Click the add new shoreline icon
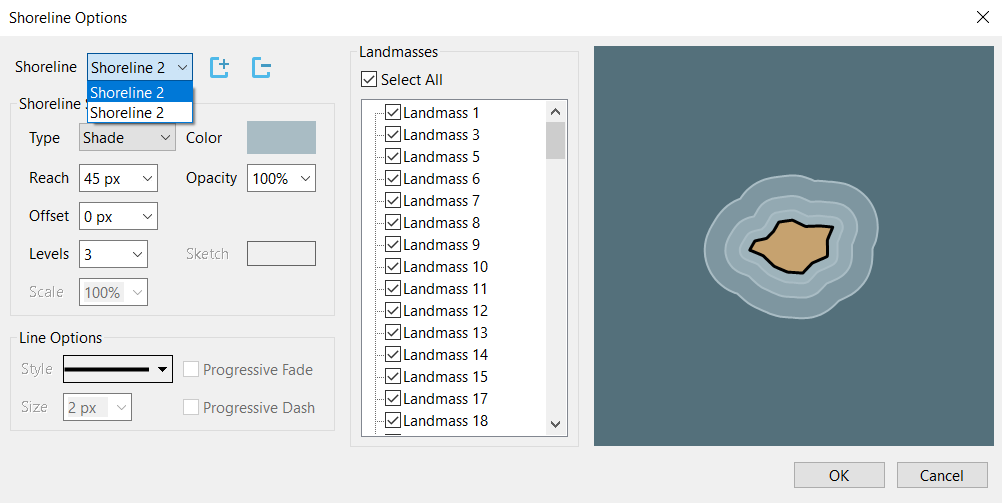The image size is (1002, 503). click(220, 67)
